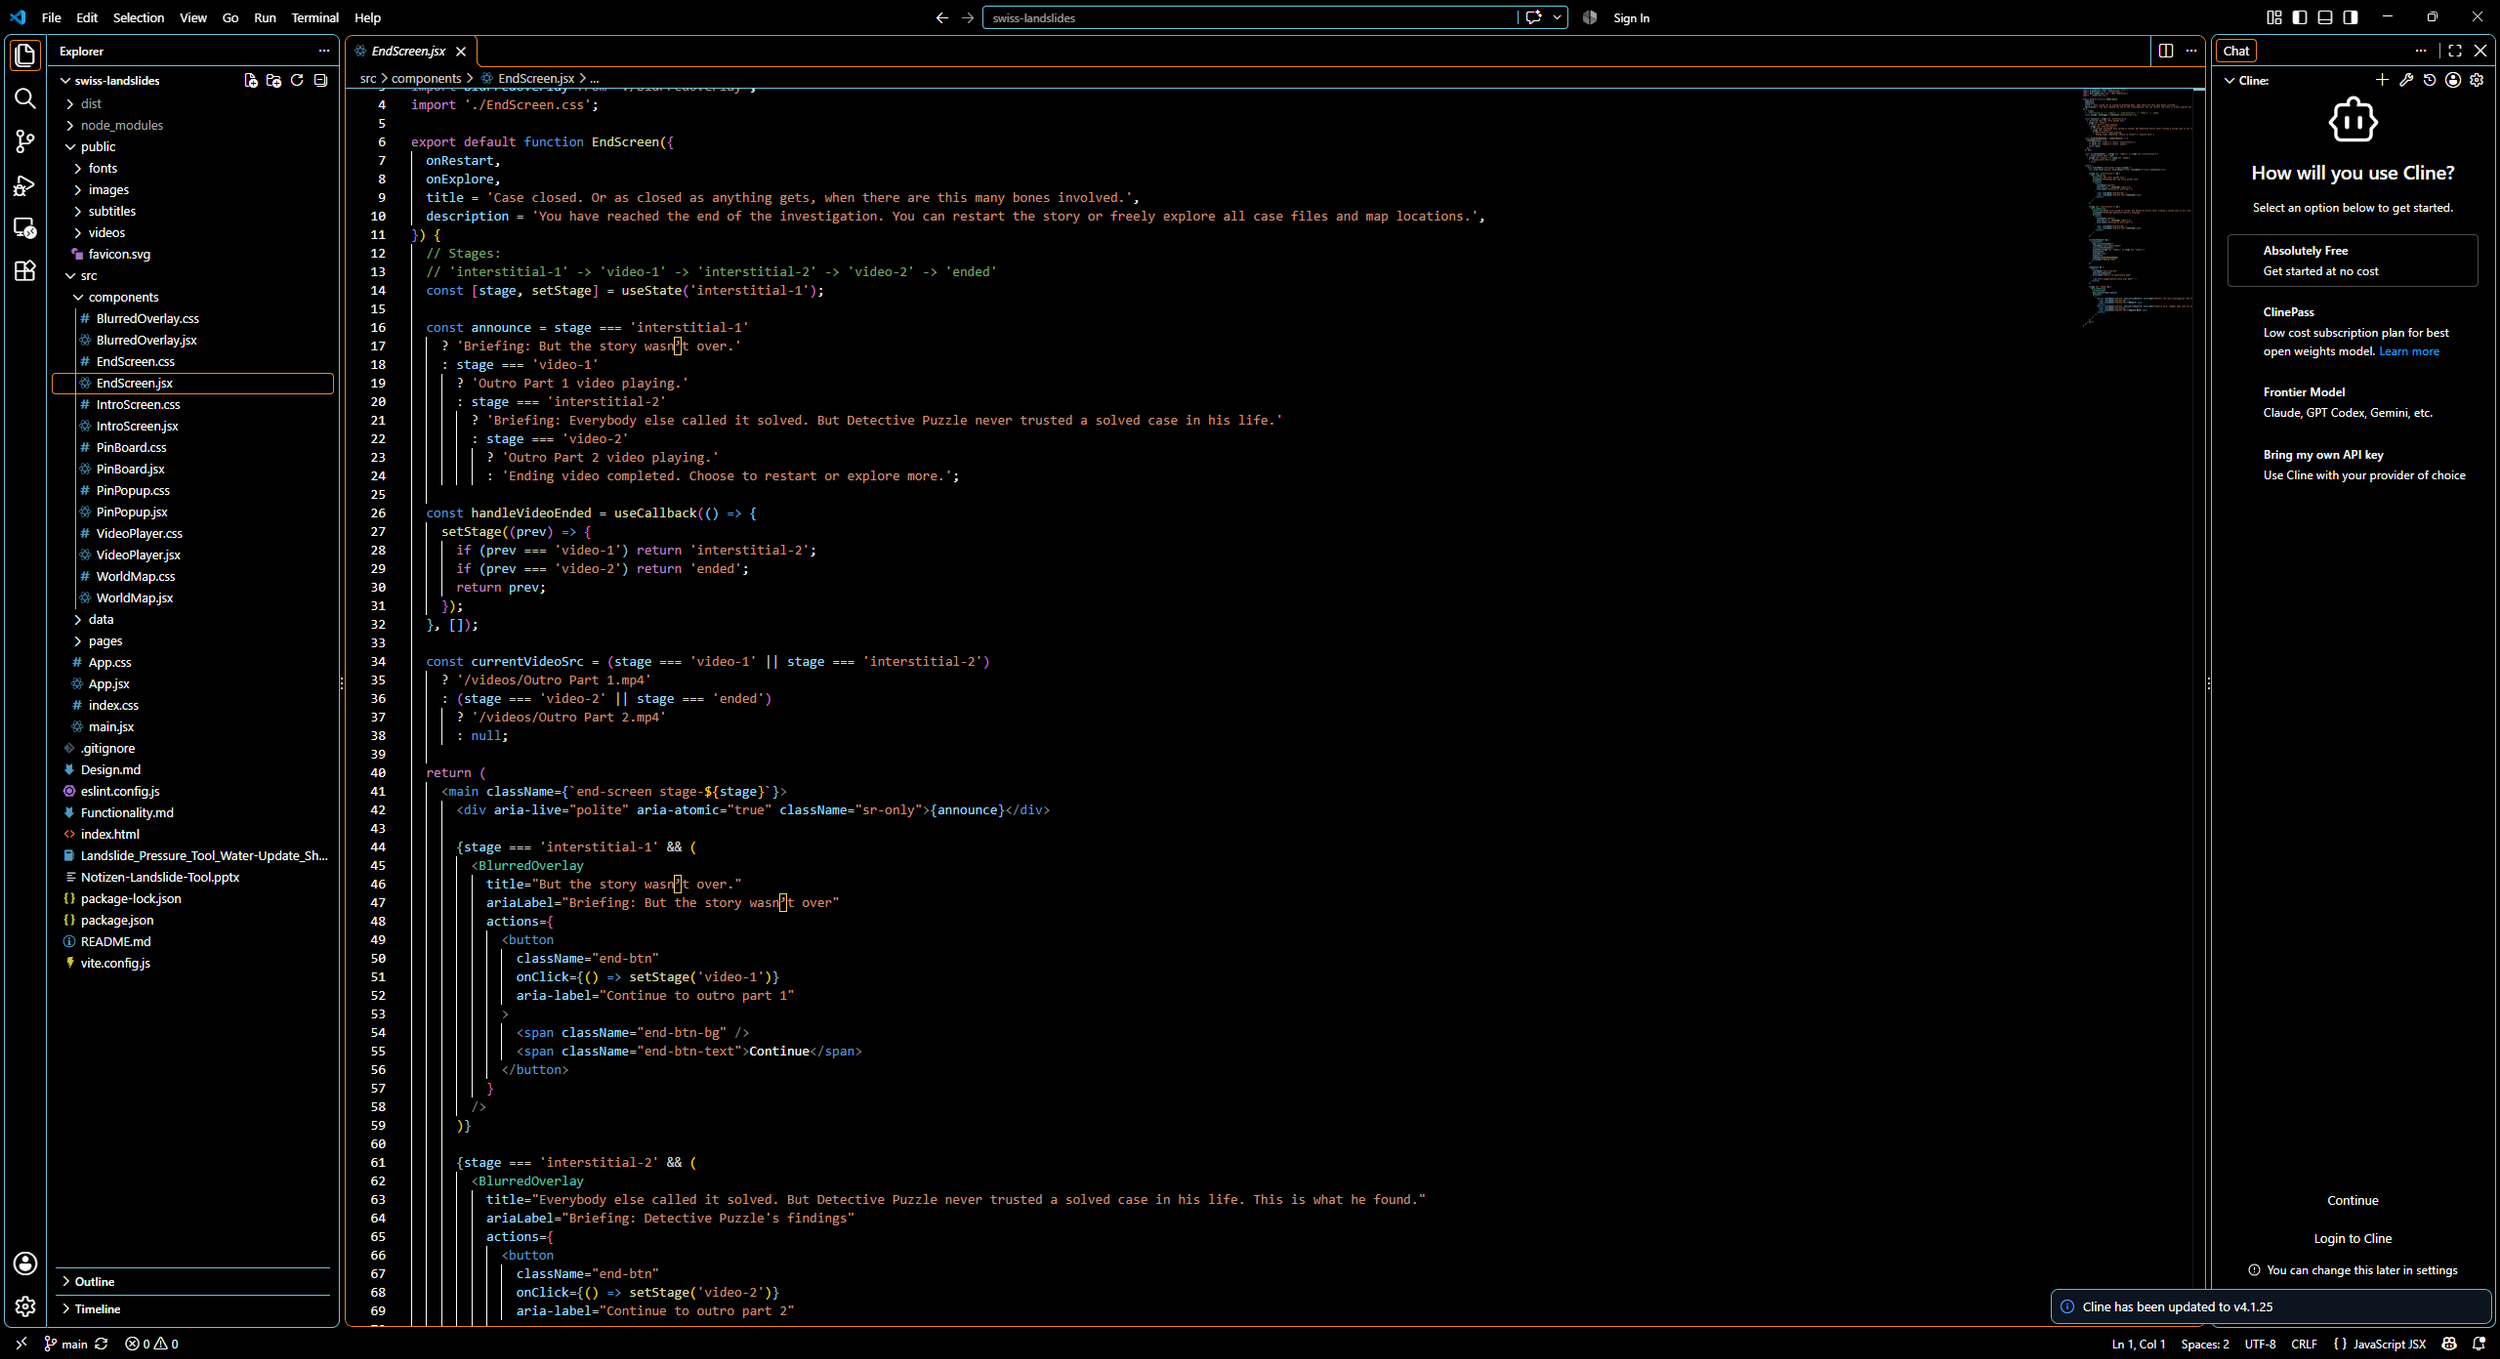Select the Absolutely Free option
The height and width of the screenshot is (1359, 2500).
coord(2352,261)
